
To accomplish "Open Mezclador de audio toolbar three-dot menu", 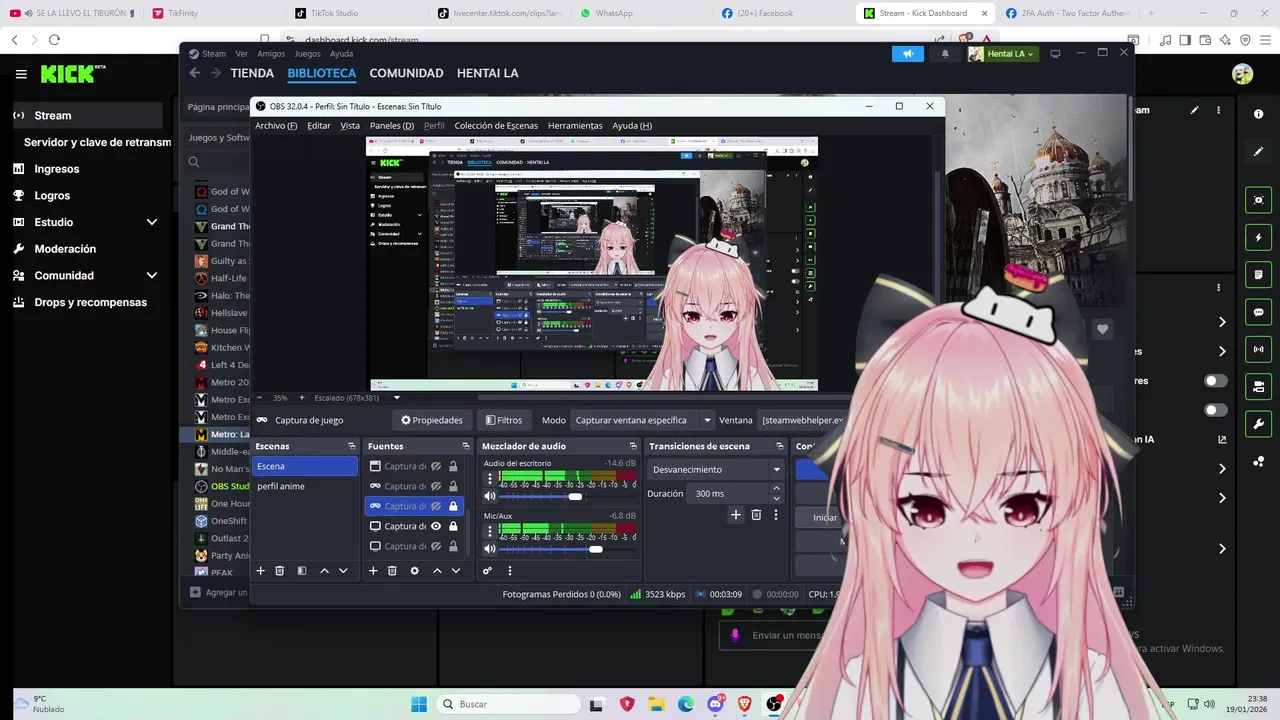I will pyautogui.click(x=510, y=571).
